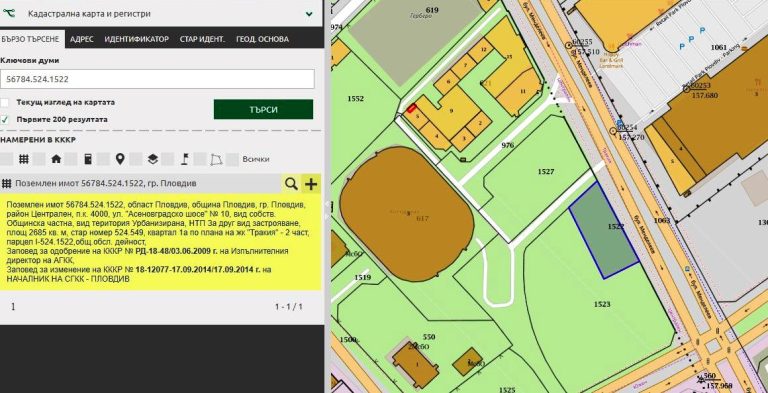The image size is (768, 393).
Task: Select the building house filter icon
Action: [x=56, y=159]
